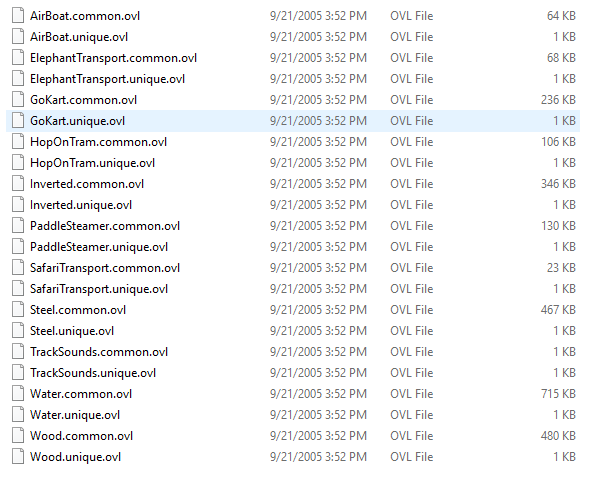Click the file icon beside Wood.unique.ovl

pos(18,457)
